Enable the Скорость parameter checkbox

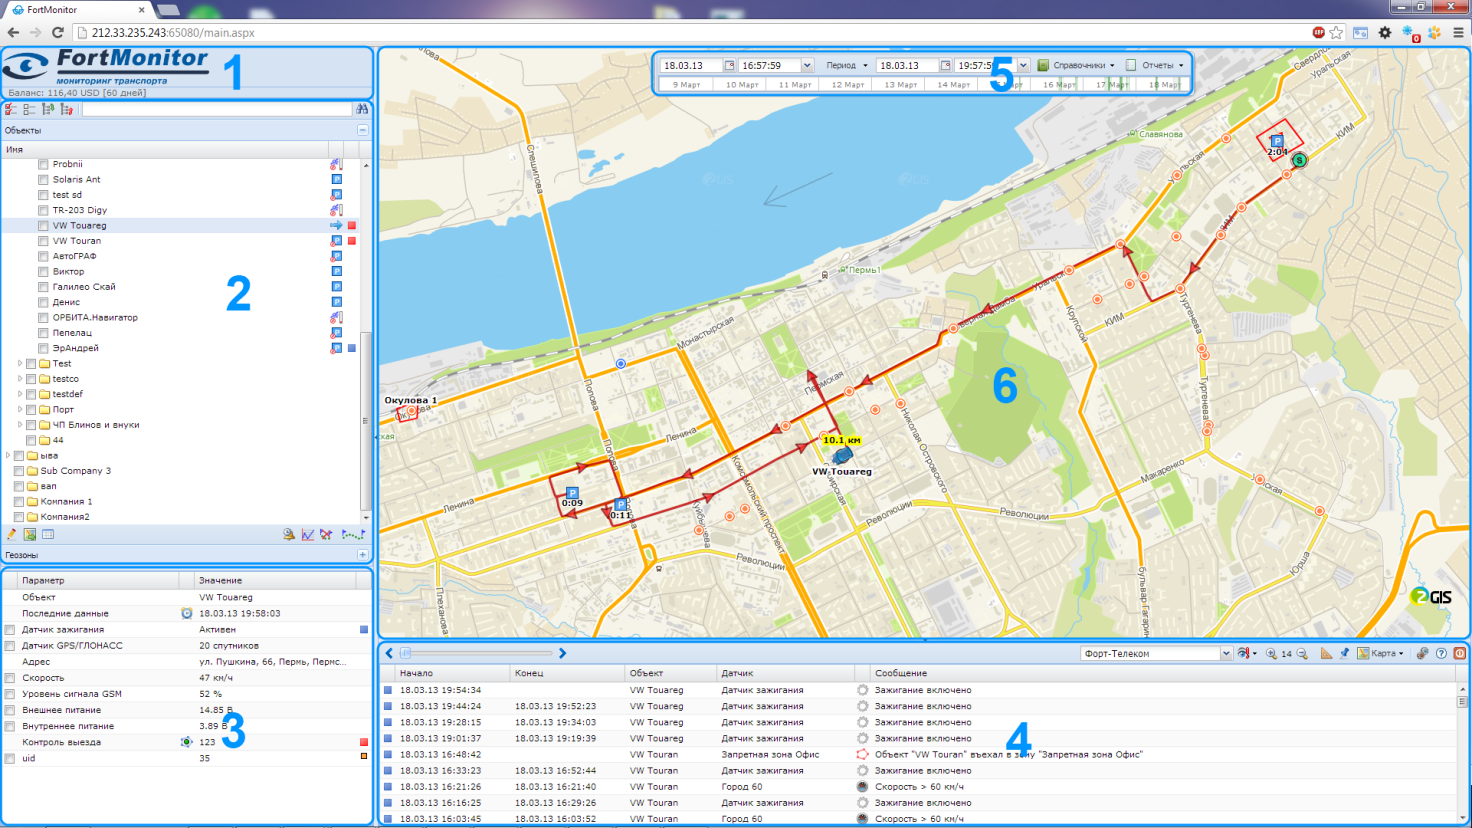[x=10, y=678]
